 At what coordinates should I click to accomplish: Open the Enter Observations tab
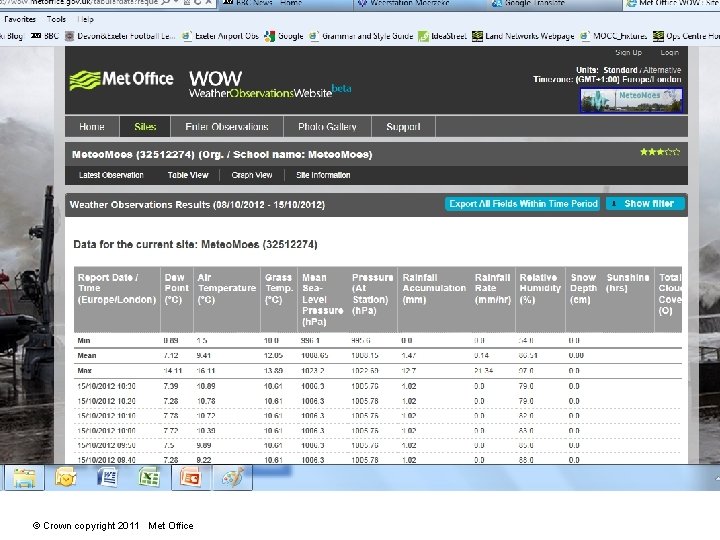click(227, 127)
